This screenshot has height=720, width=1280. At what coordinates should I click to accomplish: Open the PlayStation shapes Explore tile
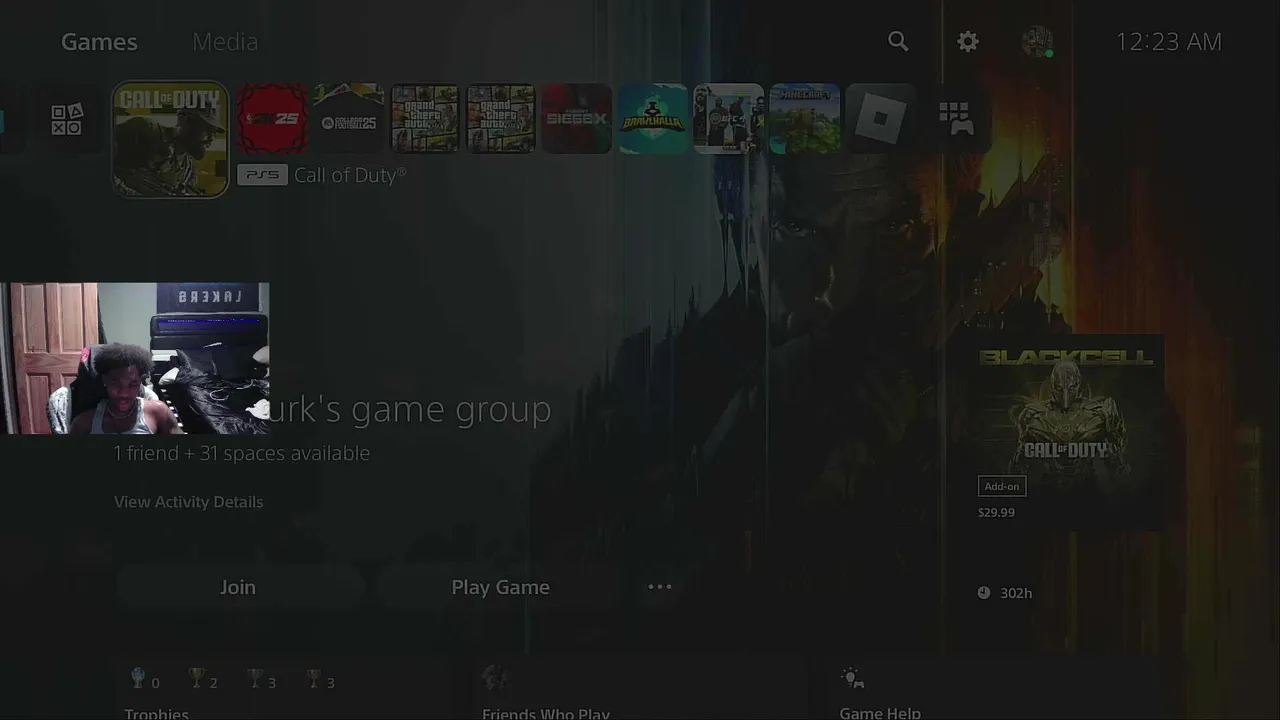point(67,119)
